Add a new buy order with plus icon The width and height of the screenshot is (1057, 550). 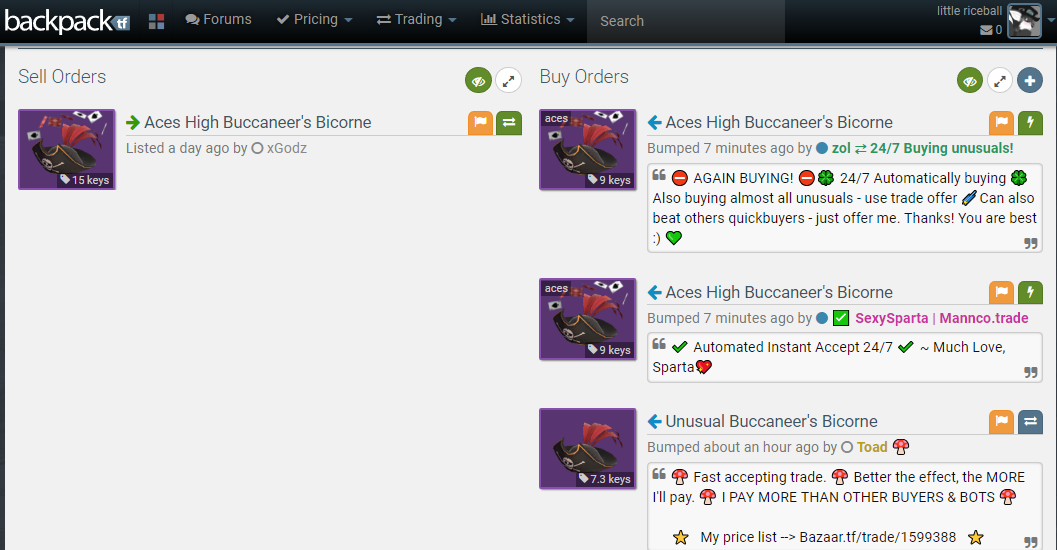pyautogui.click(x=1029, y=81)
